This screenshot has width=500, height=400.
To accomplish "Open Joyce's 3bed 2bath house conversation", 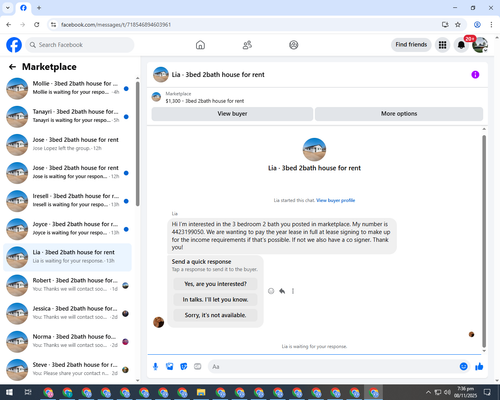I will tap(67, 229).
